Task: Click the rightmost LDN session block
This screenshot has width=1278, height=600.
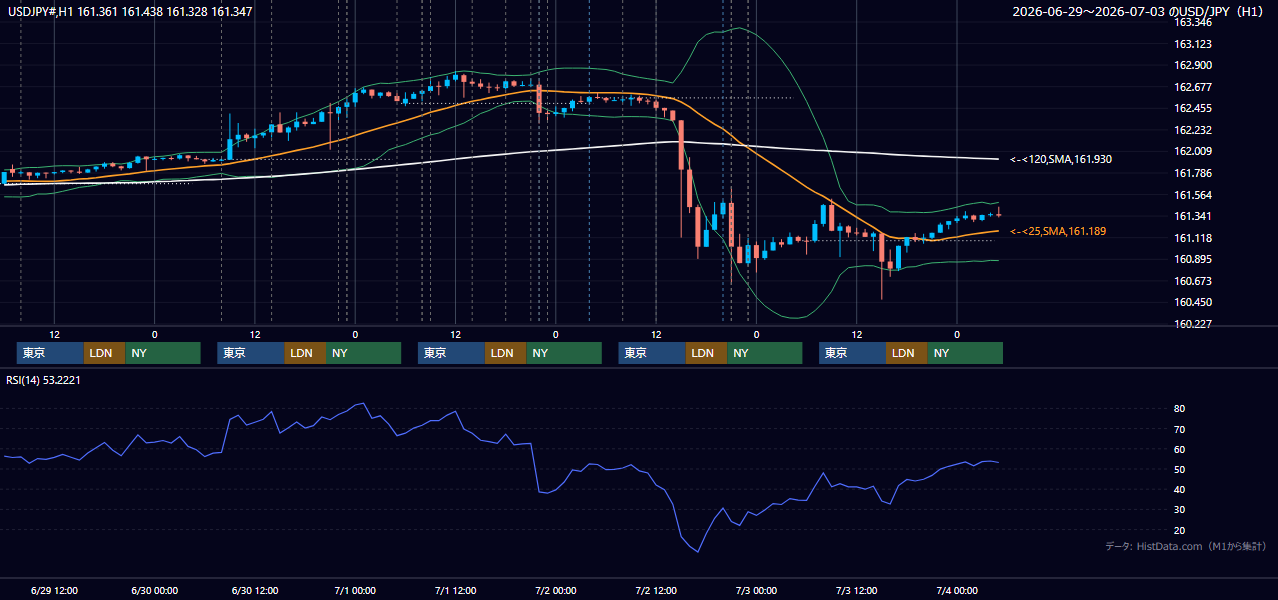Action: (906, 353)
